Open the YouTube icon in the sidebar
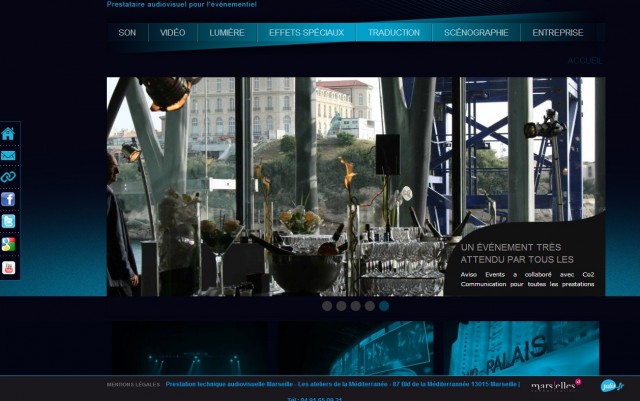The width and height of the screenshot is (640, 401). tap(8, 268)
